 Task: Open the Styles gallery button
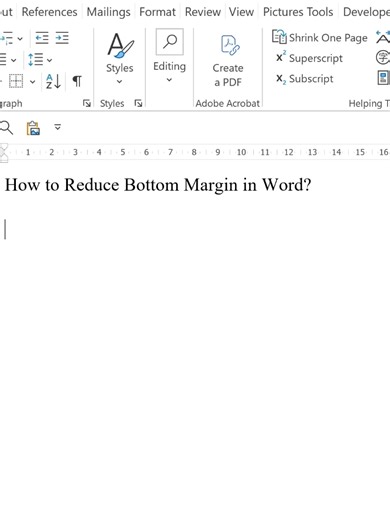click(x=120, y=53)
